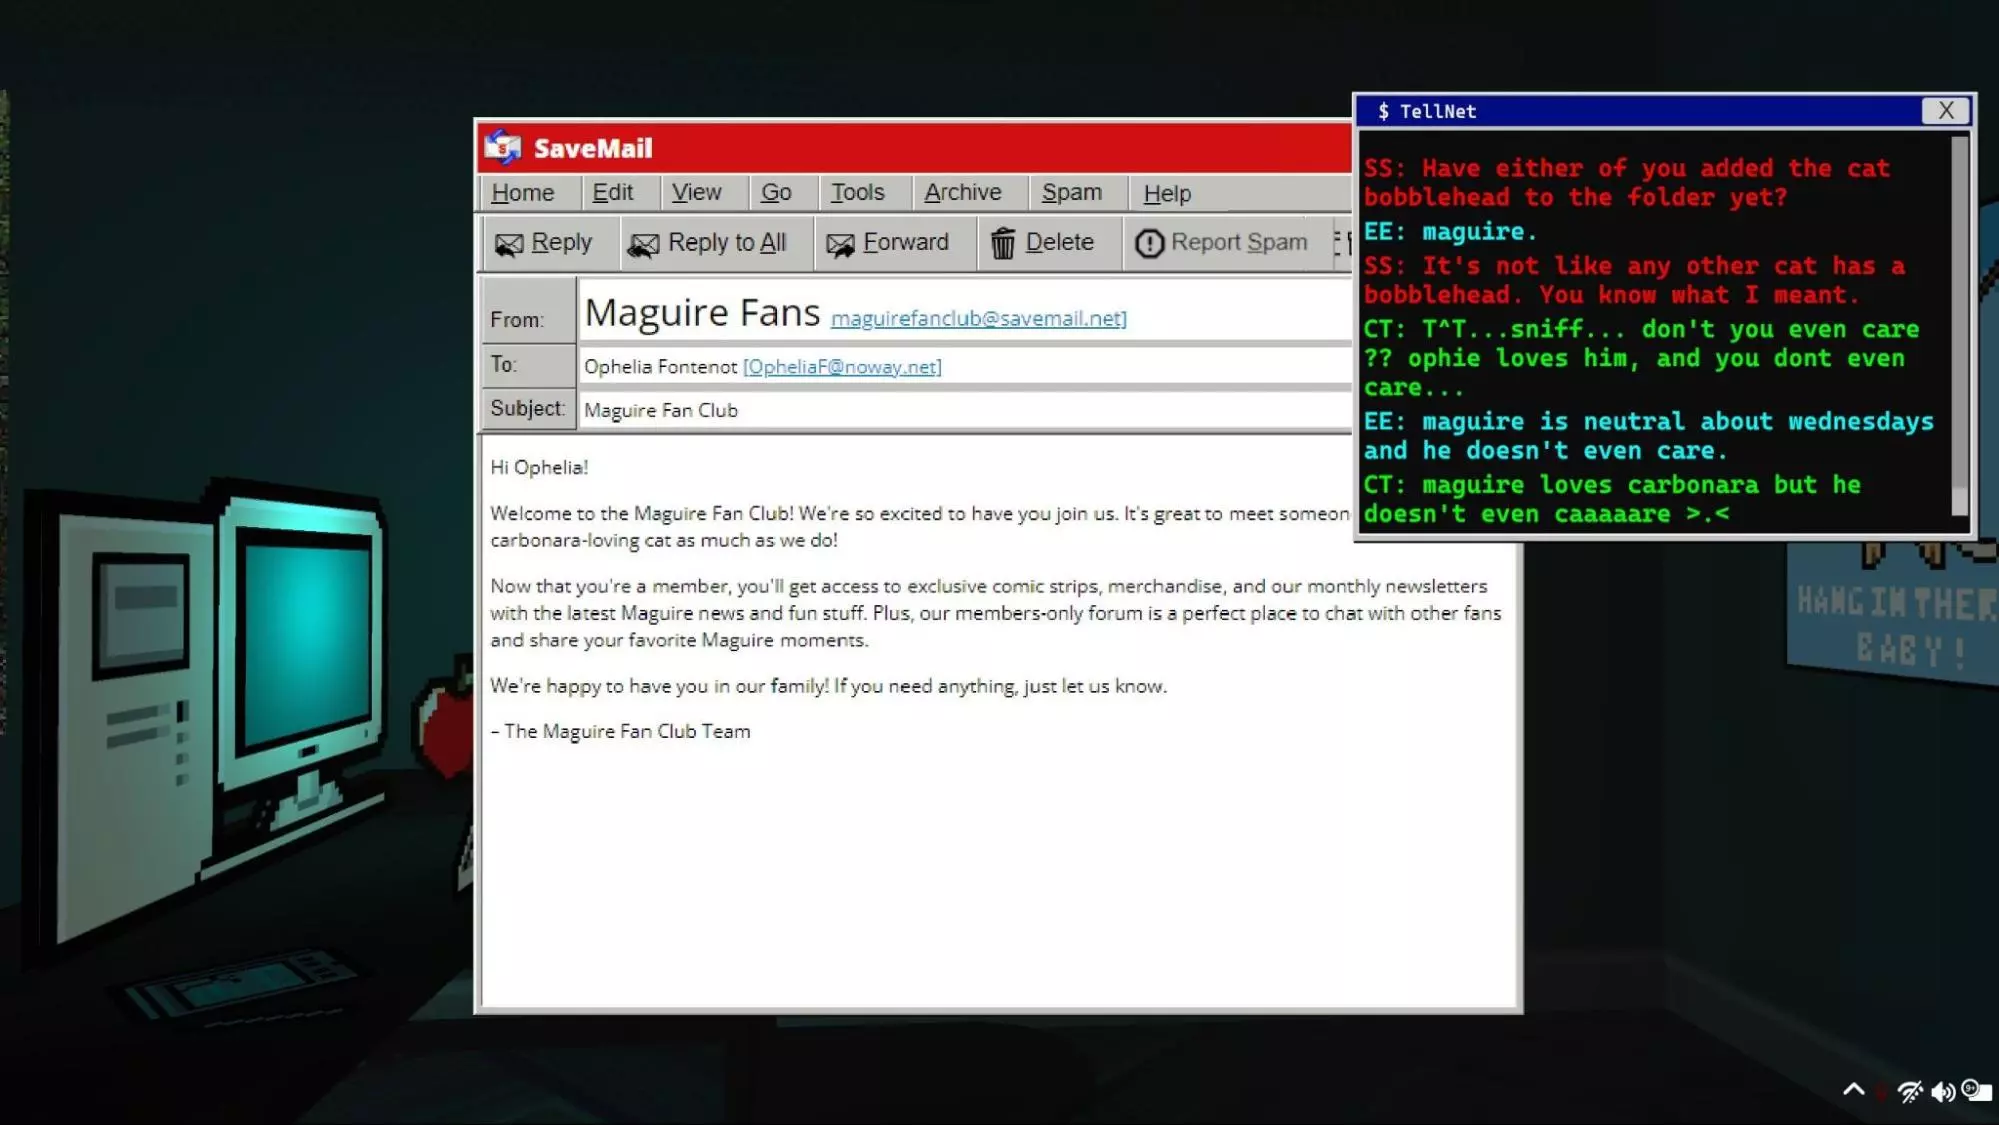
Task: Click the Report Spam warning icon
Action: click(x=1149, y=243)
